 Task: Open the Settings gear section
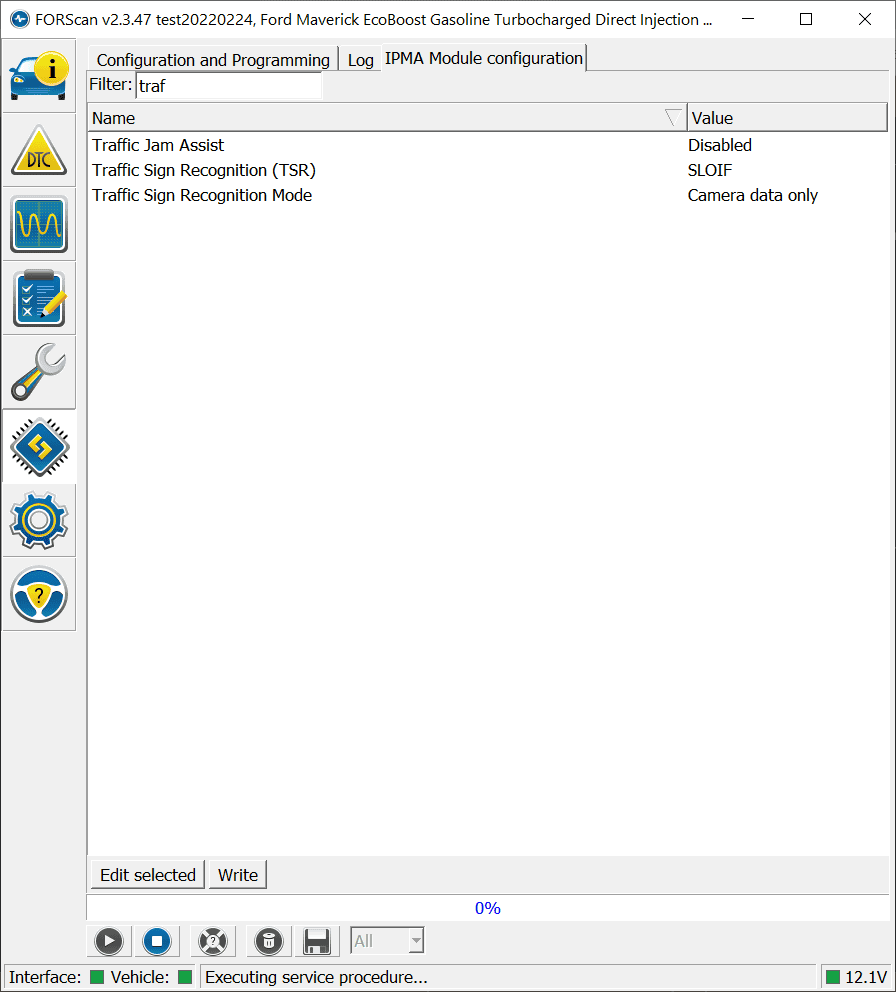39,521
